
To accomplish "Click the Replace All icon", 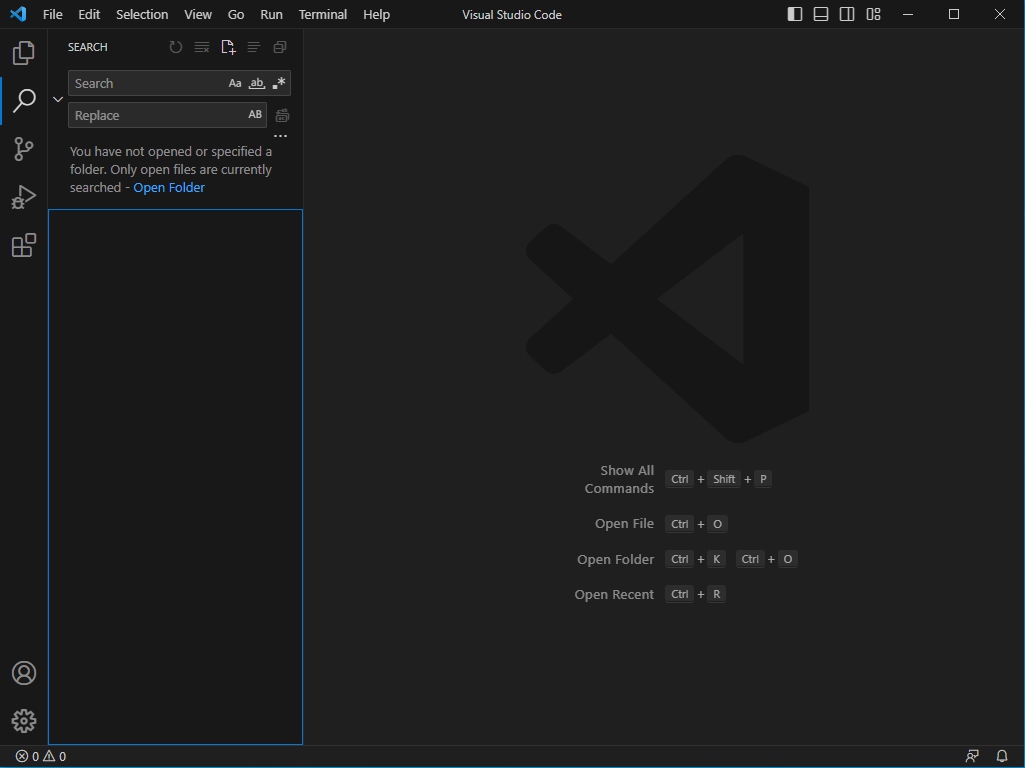I will click(282, 116).
